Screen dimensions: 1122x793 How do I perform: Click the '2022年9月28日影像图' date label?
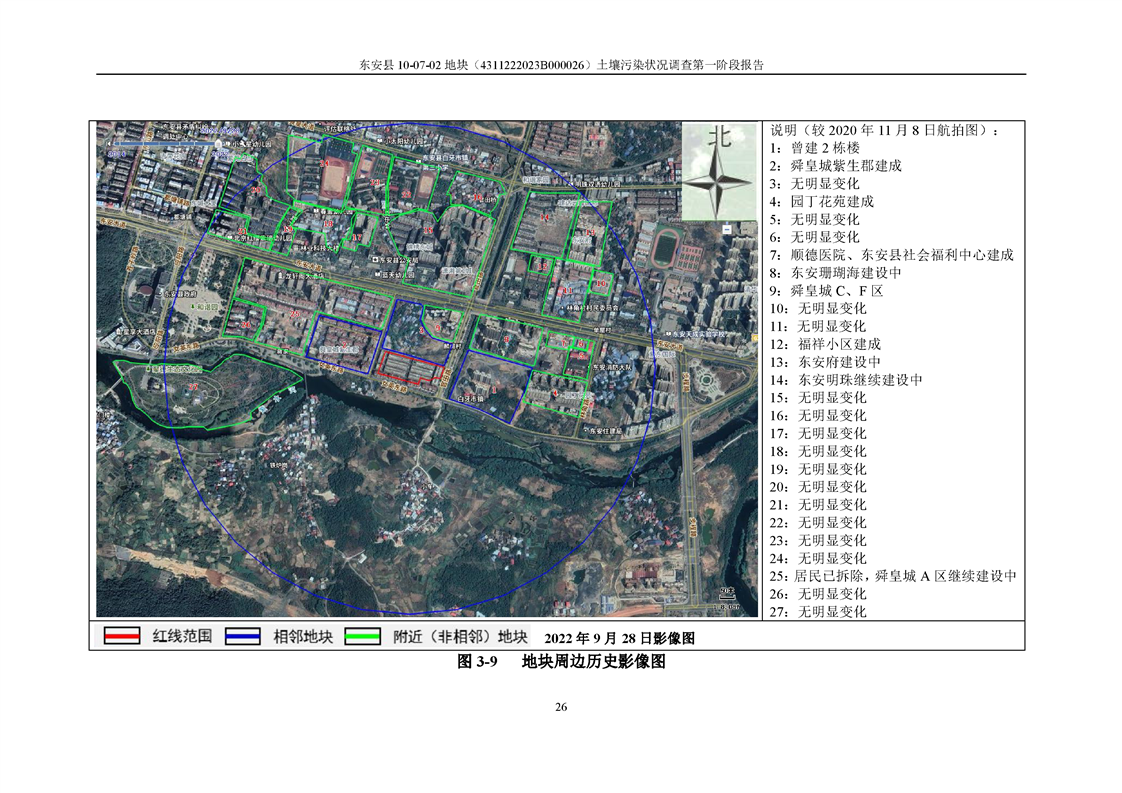pyautogui.click(x=619, y=637)
